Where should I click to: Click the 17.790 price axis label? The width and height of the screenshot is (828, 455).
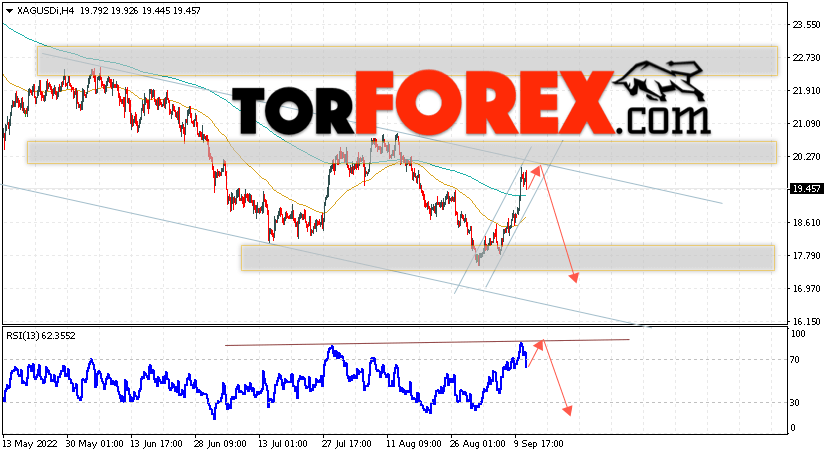pos(806,256)
